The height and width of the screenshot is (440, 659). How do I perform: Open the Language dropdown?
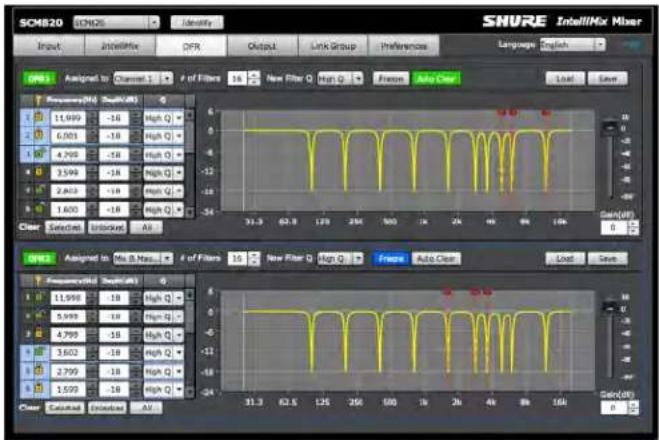(x=573, y=45)
